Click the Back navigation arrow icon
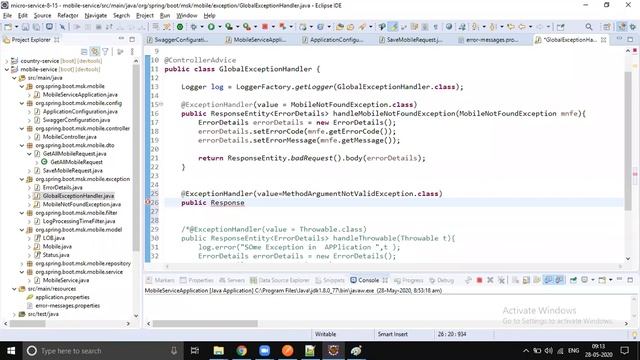640x360 pixels. pos(522,27)
